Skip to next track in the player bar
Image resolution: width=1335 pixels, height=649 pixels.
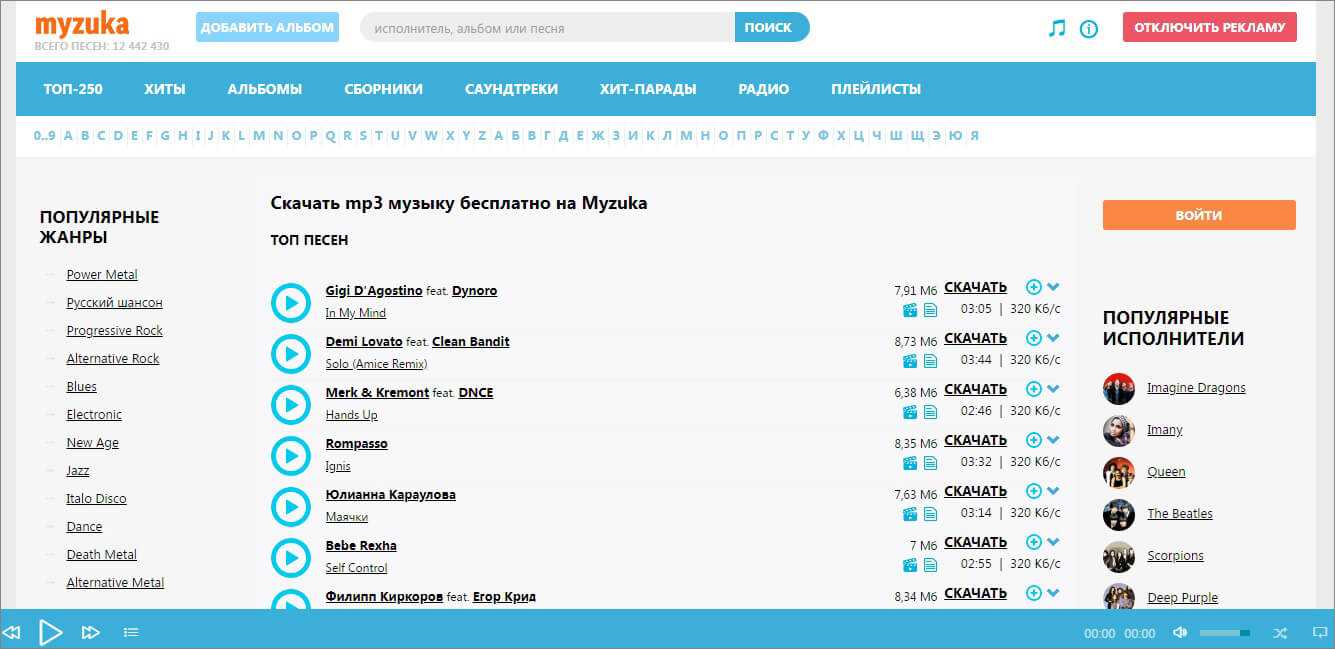(x=91, y=632)
